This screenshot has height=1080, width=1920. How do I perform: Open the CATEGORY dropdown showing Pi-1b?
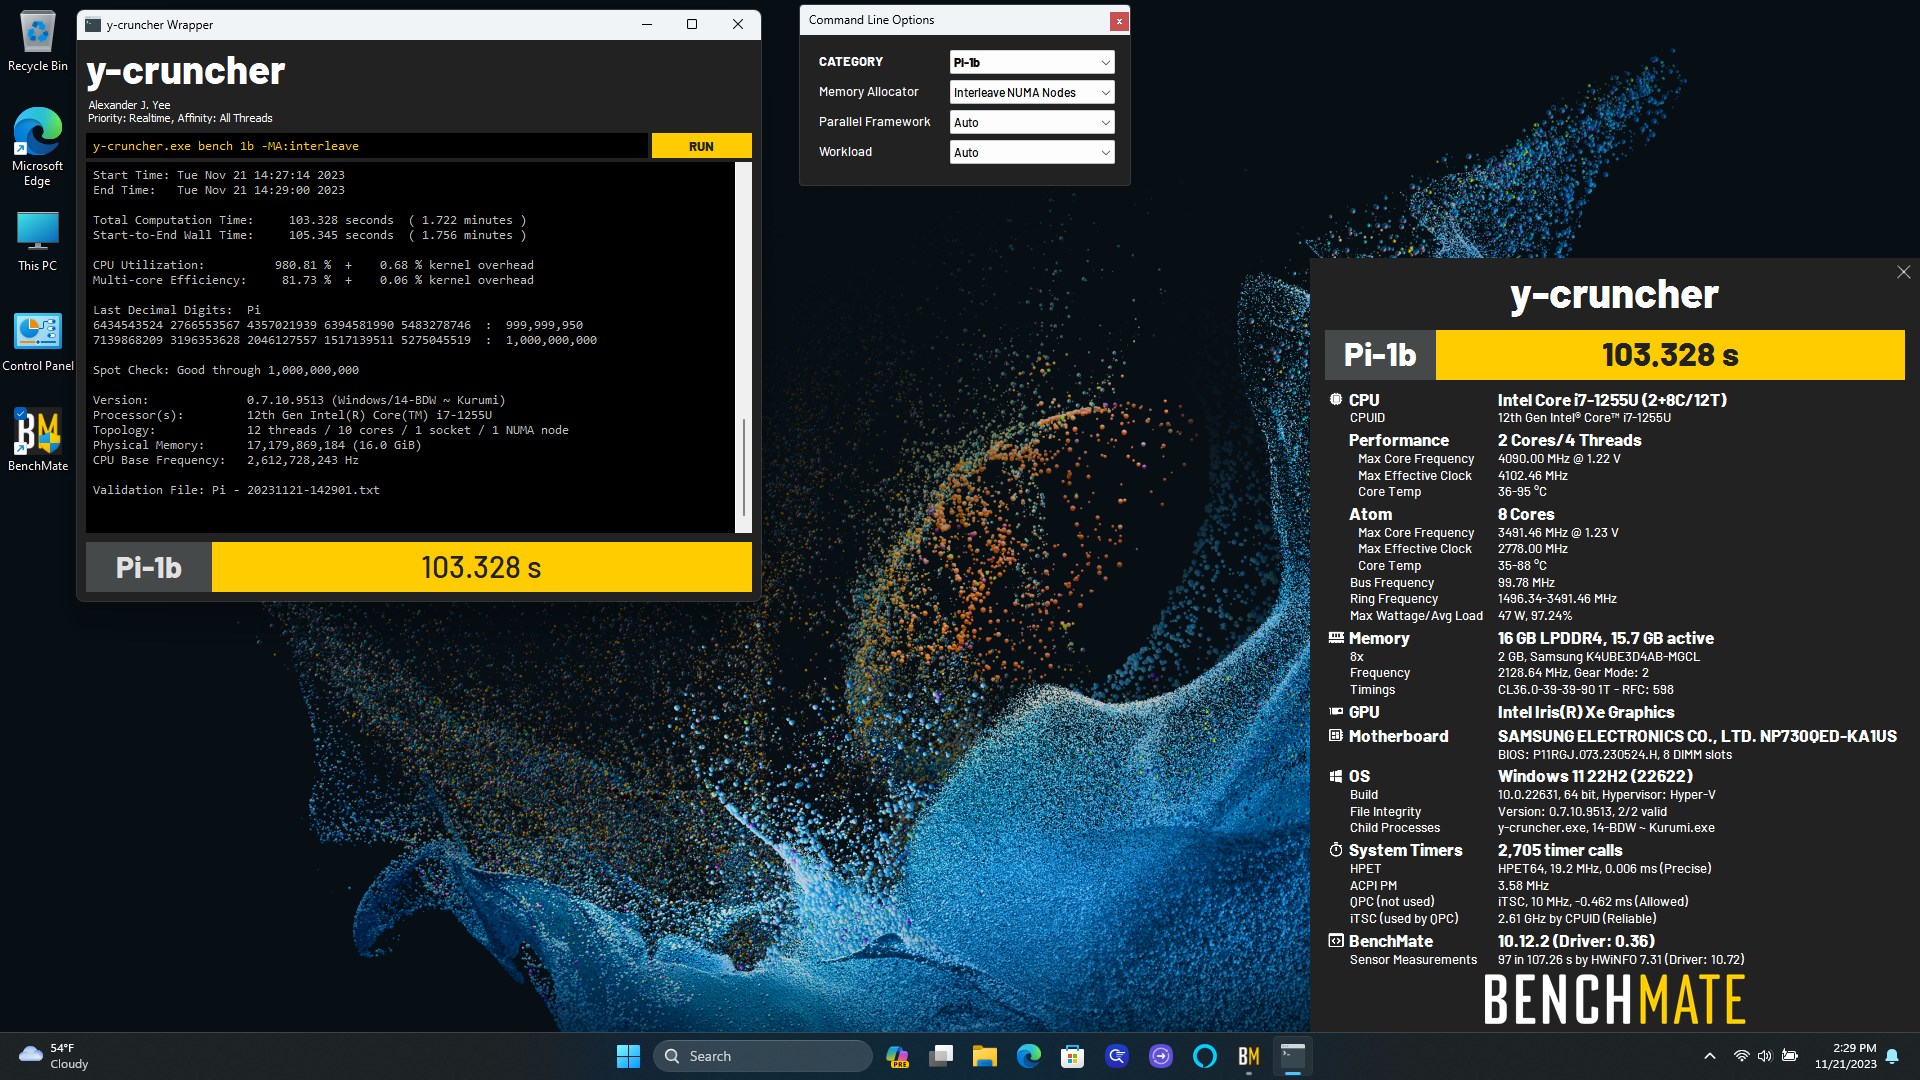pyautogui.click(x=1031, y=62)
